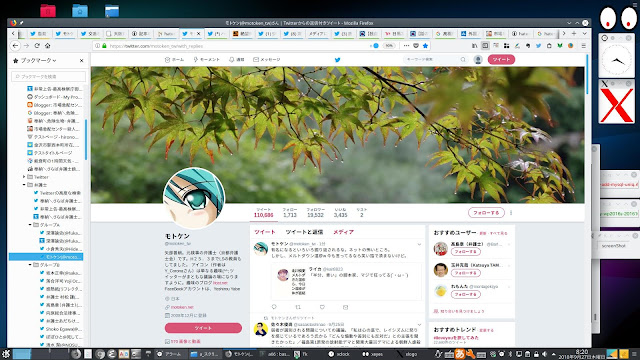
Task: Click the Twitter bird extension toolbar icon
Action: tap(538, 46)
